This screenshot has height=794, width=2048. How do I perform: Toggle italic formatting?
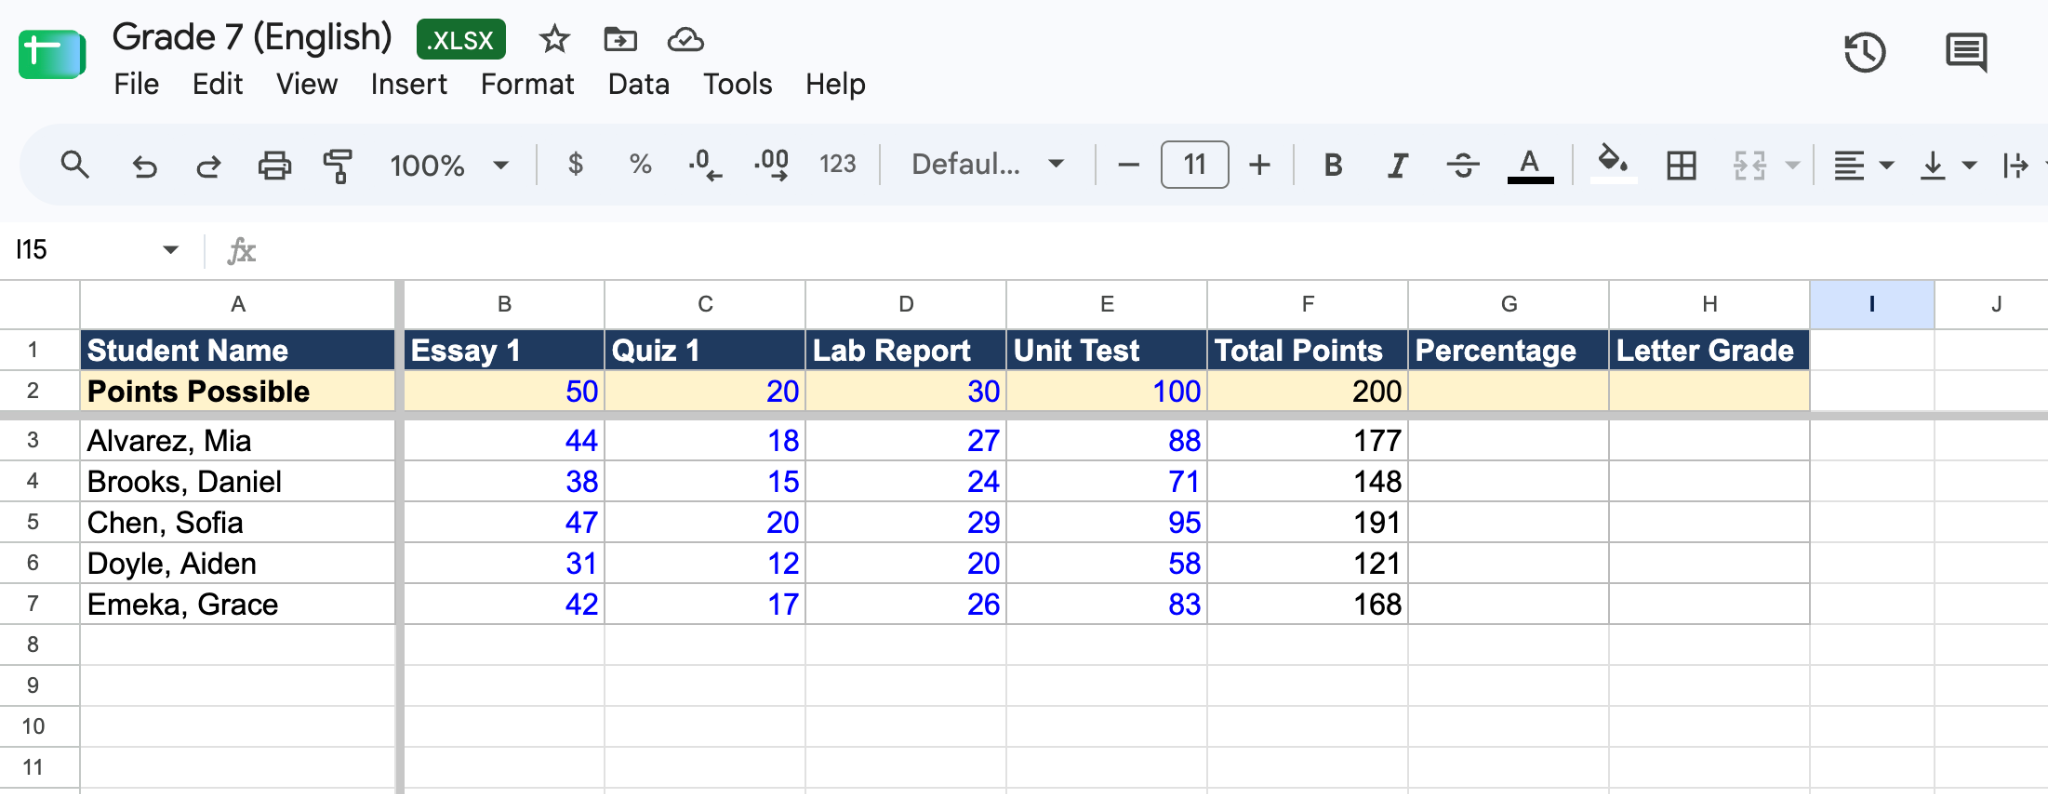point(1398,165)
